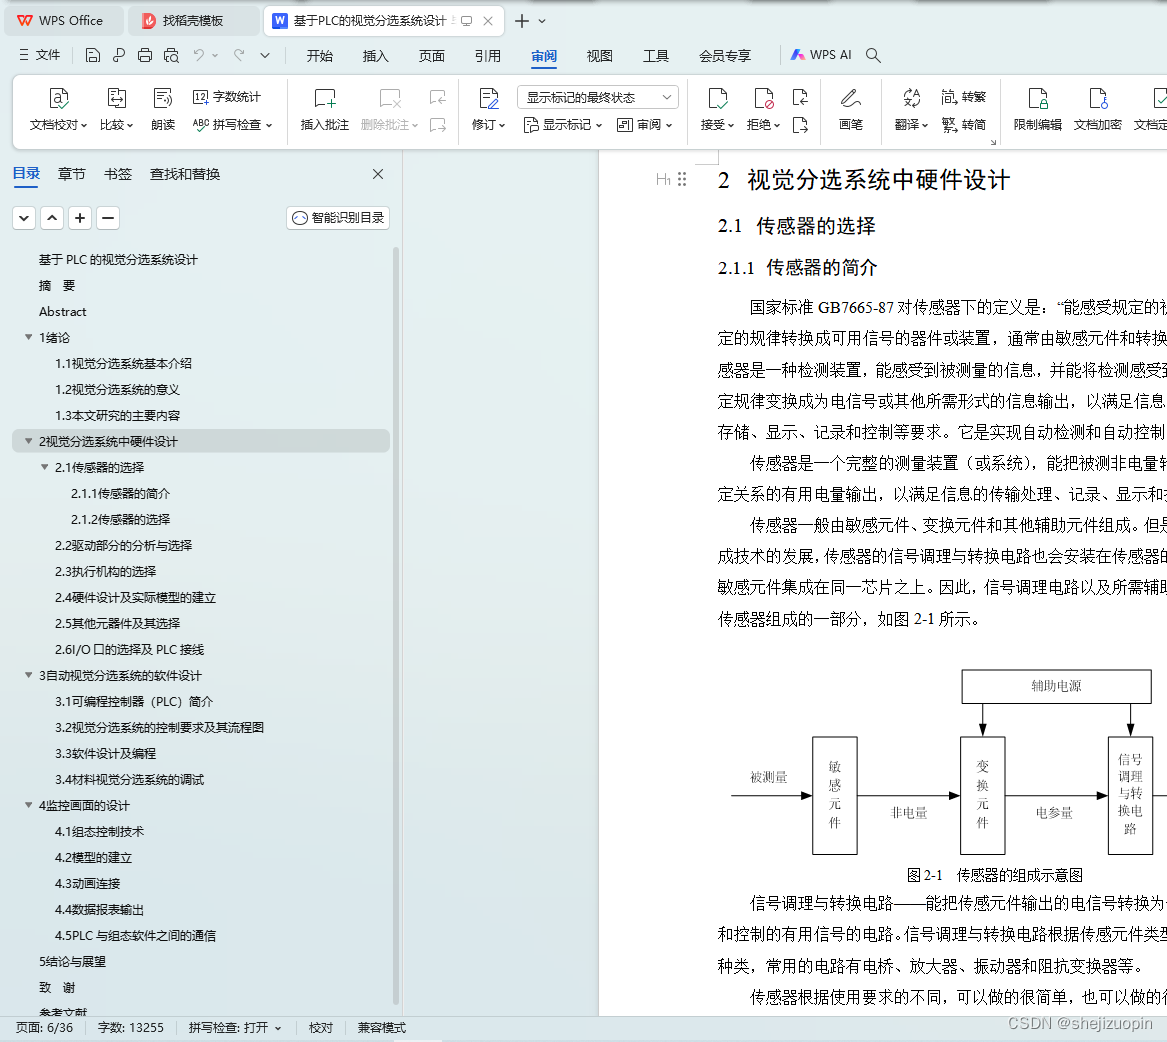Convert text with 转简 button
The image size is (1167, 1042).
coord(963,124)
